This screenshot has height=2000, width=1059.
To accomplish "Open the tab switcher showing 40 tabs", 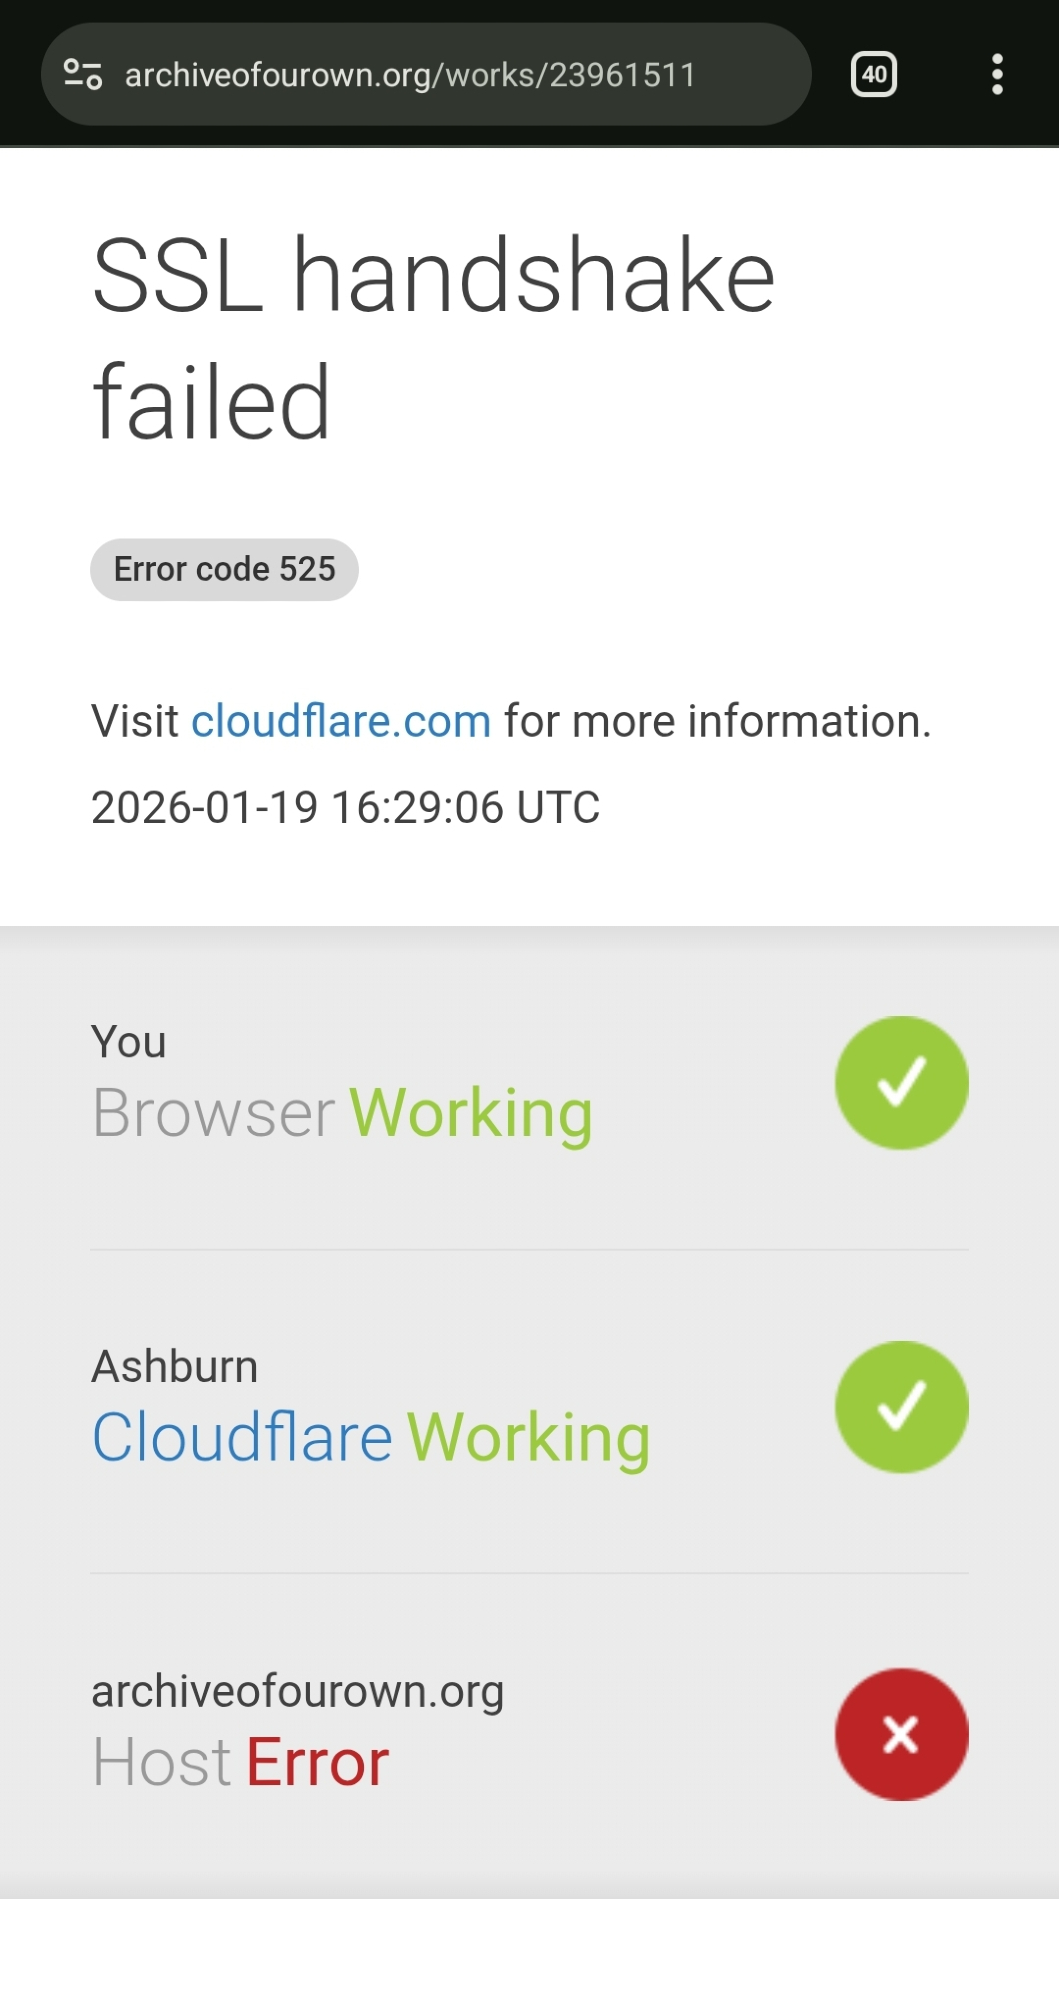I will [x=873, y=74].
